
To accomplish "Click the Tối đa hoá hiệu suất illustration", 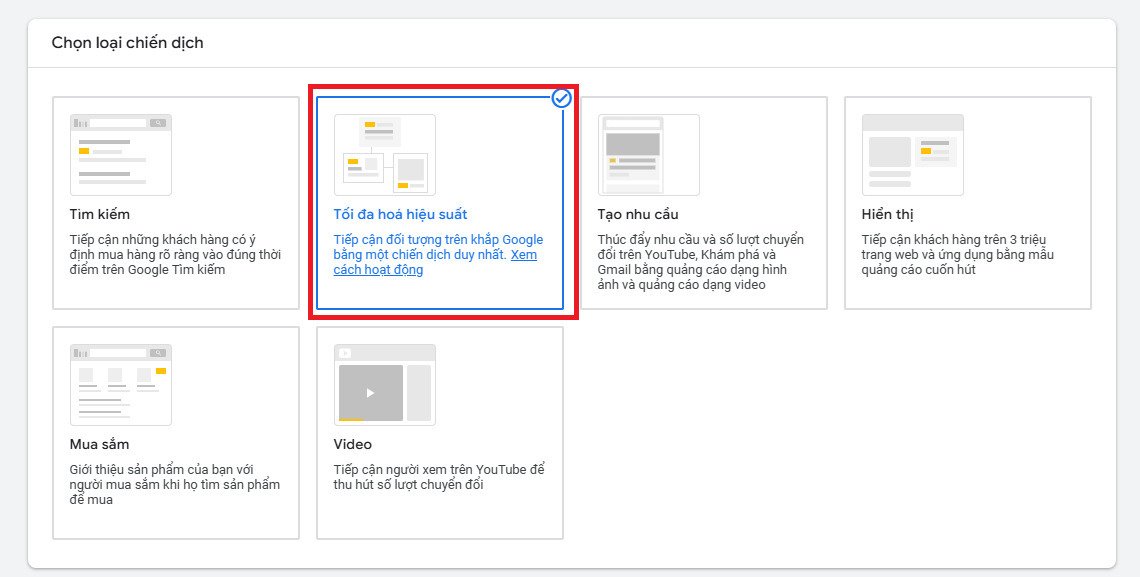I will [384, 155].
